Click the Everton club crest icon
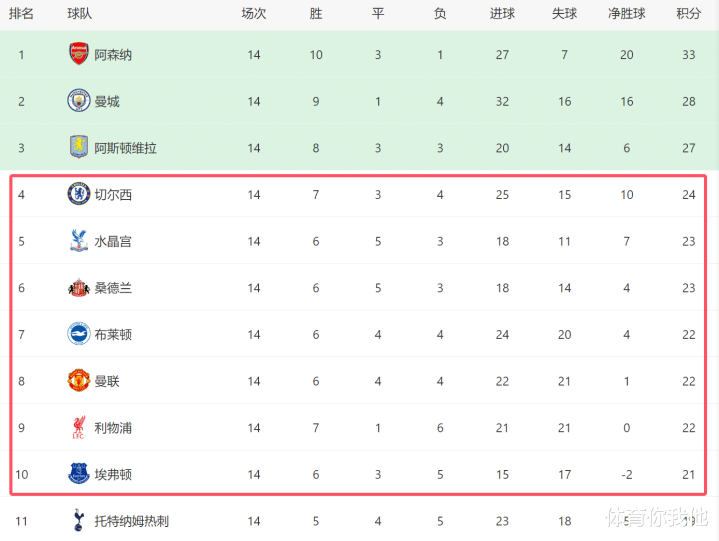 click(78, 474)
